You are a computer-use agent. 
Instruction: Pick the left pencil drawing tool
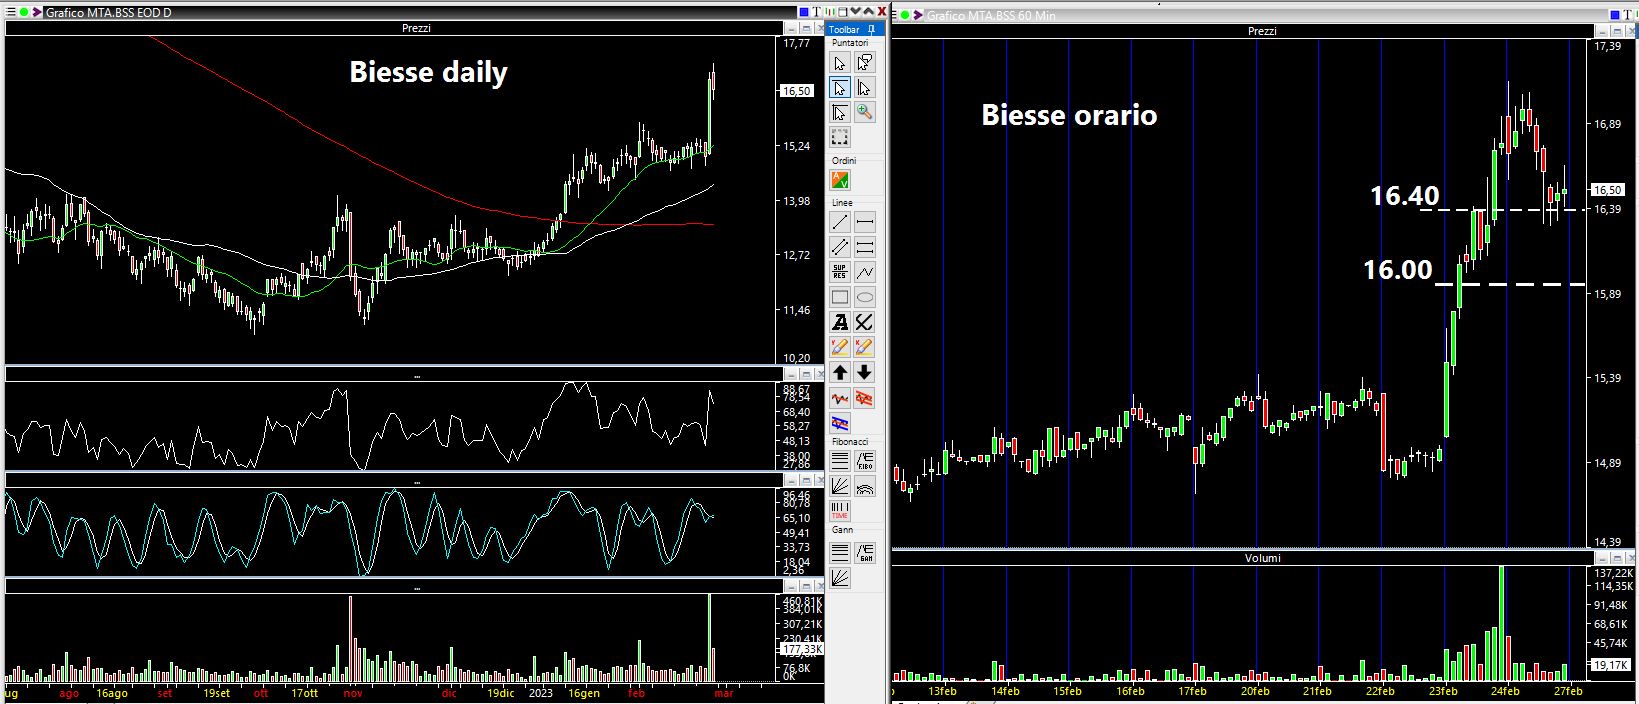tap(840, 347)
